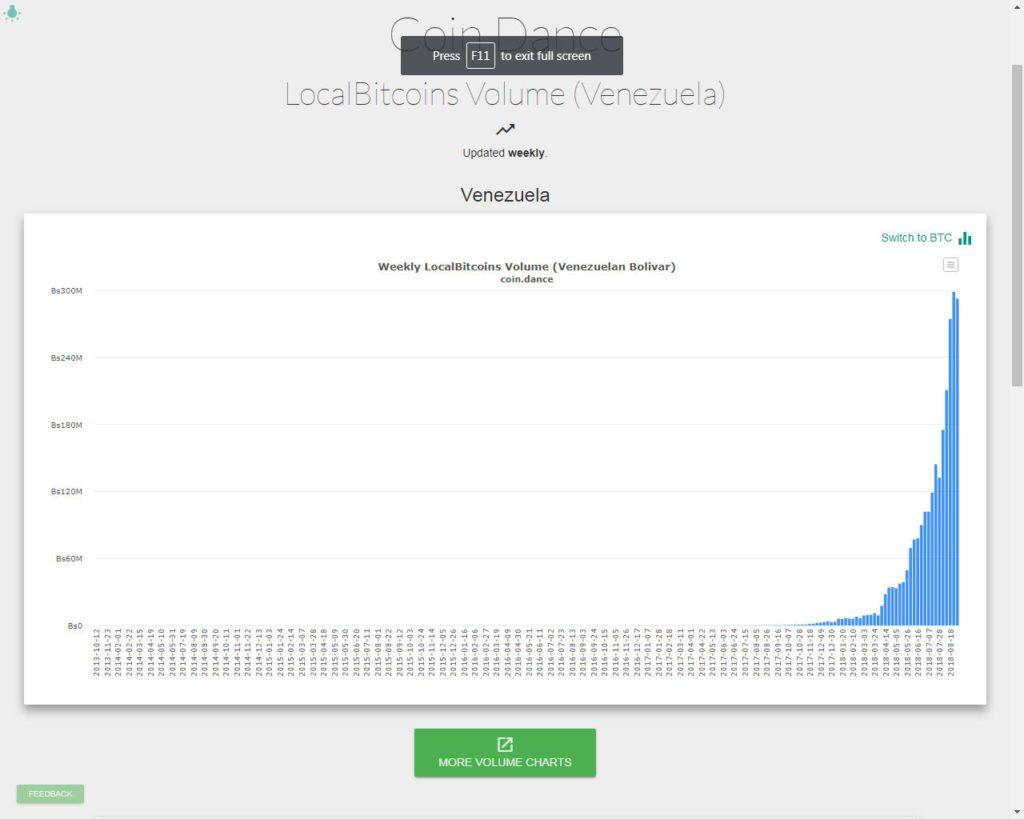Click the 2013-10-12 date label on the x-axis
Viewport: 1024px width, 819px height.
(x=97, y=652)
